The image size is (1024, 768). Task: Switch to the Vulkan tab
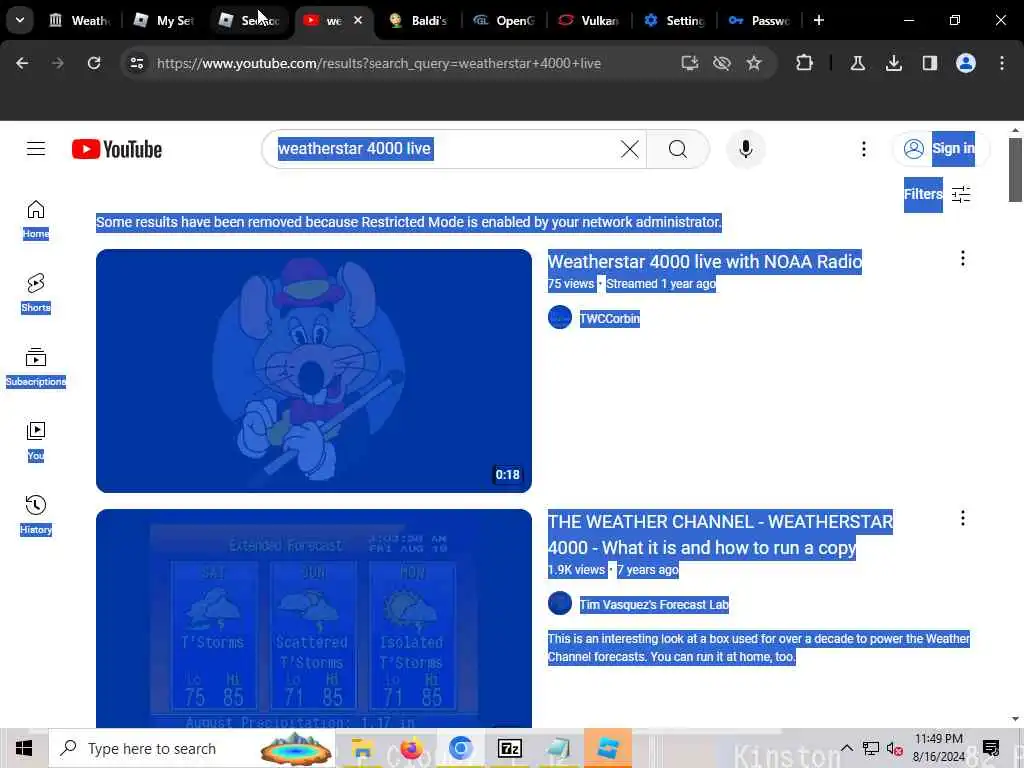588,20
